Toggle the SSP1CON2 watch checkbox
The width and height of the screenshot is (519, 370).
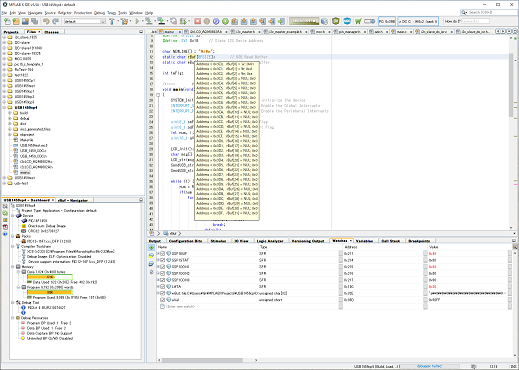[x=163, y=274]
